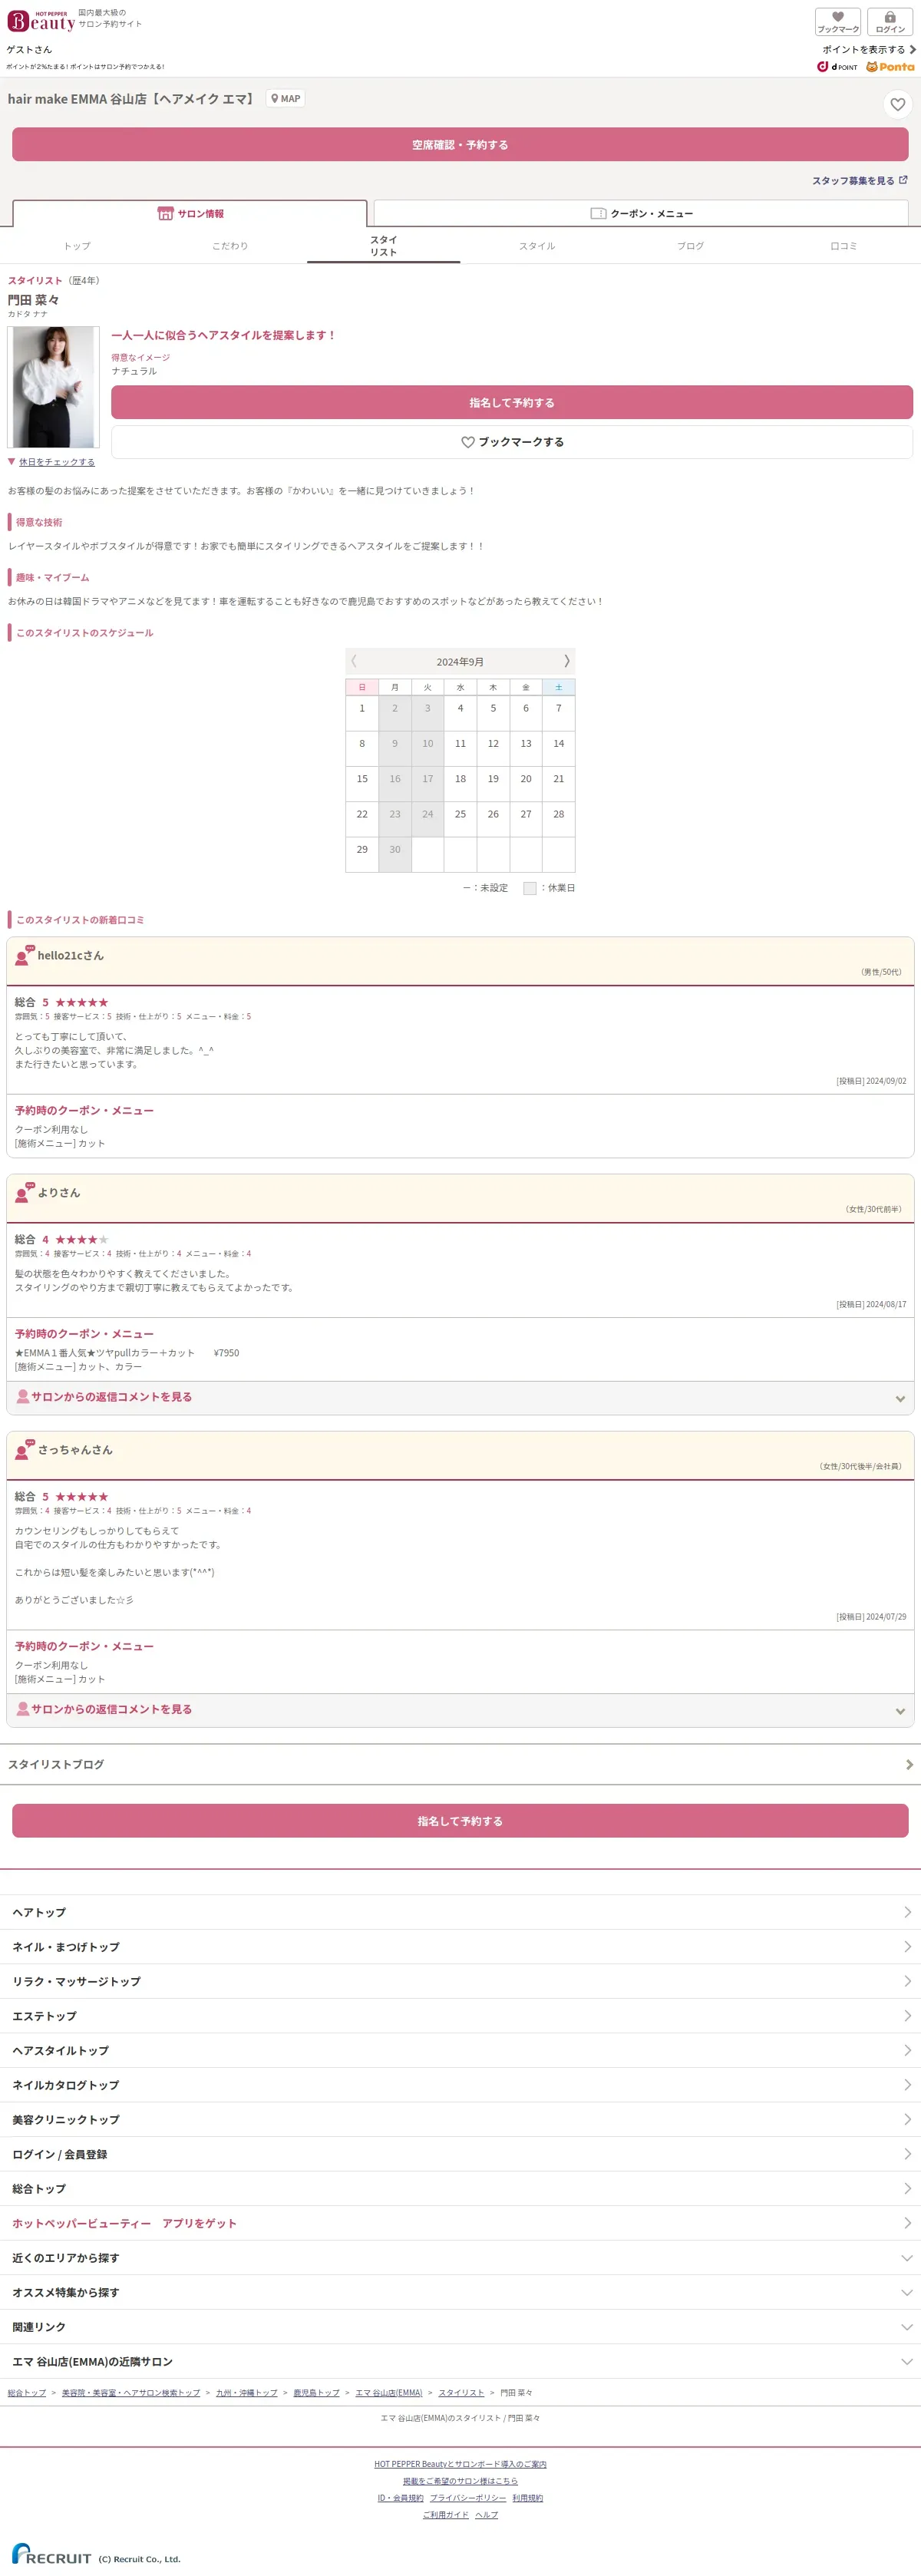
Task: Open スタッフ募集を見る link
Action: click(859, 181)
